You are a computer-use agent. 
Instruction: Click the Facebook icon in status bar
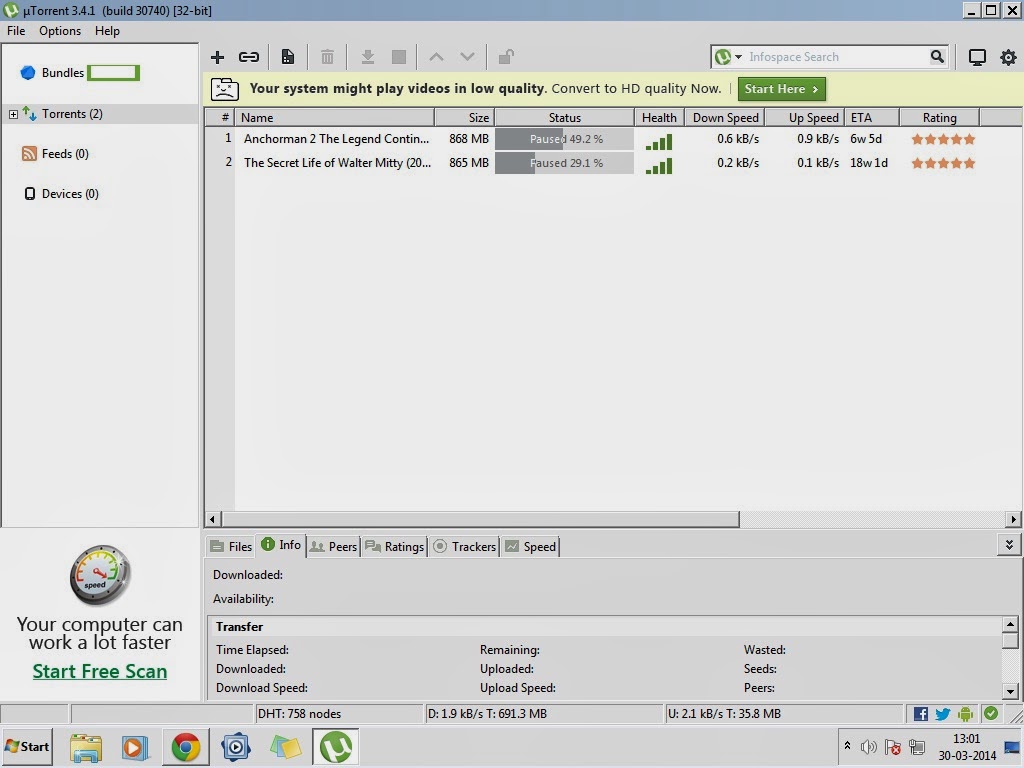[x=920, y=713]
